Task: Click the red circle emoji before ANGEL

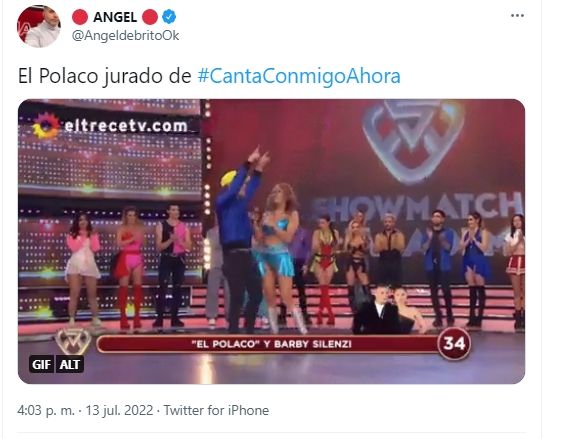Action: [80, 17]
